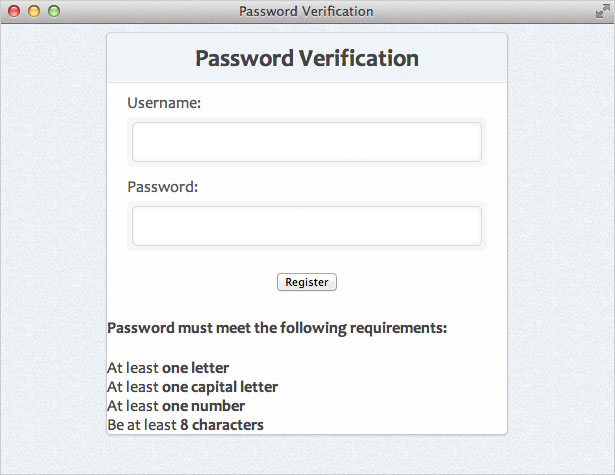Click the window fullscreen arrows icon
615x475 pixels.
(x=602, y=11)
